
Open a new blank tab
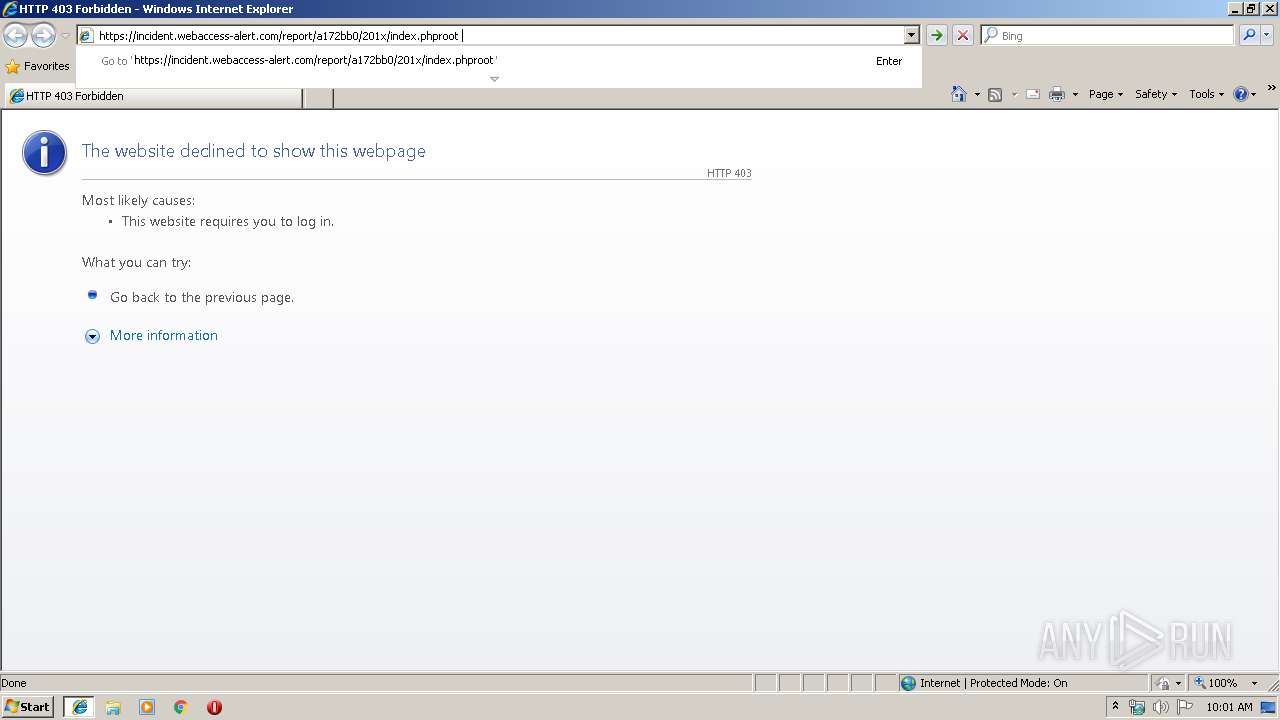[318, 97]
